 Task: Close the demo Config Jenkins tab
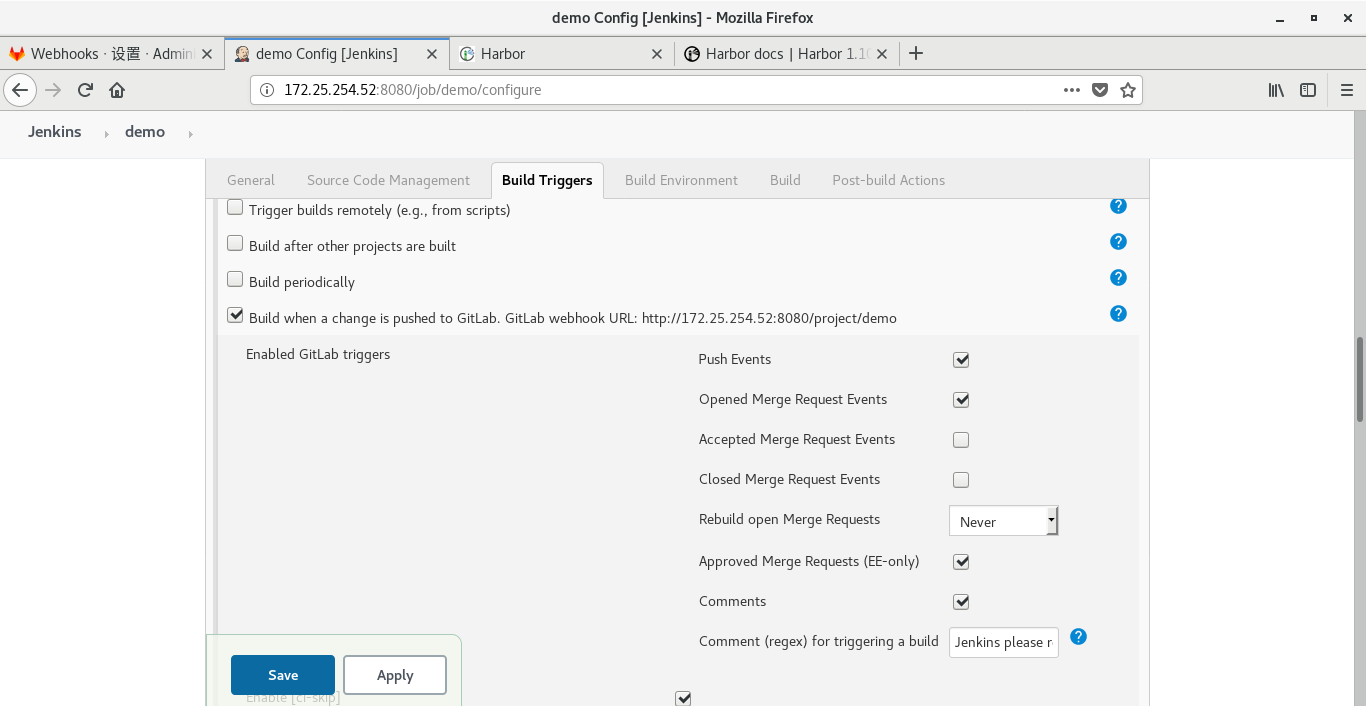click(x=432, y=54)
